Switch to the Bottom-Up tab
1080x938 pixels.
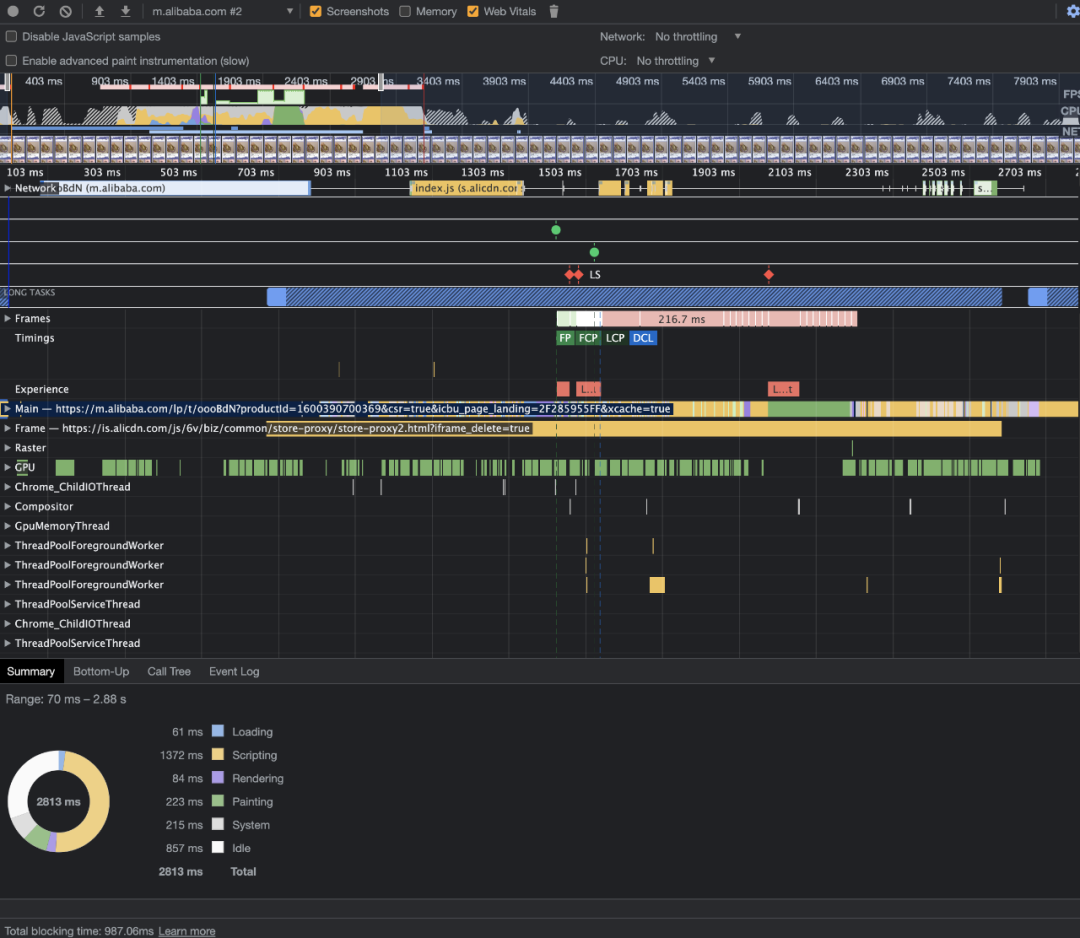tap(101, 671)
